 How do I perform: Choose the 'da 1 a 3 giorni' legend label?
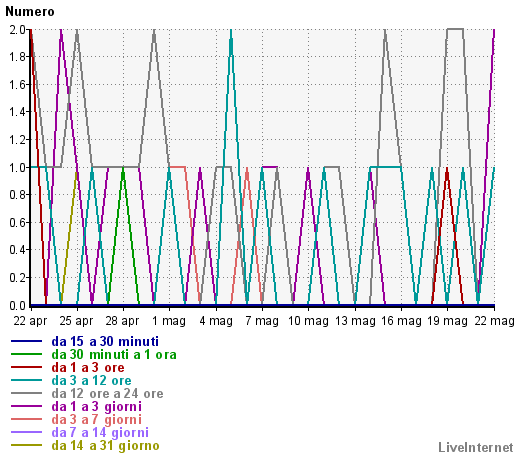point(97,406)
